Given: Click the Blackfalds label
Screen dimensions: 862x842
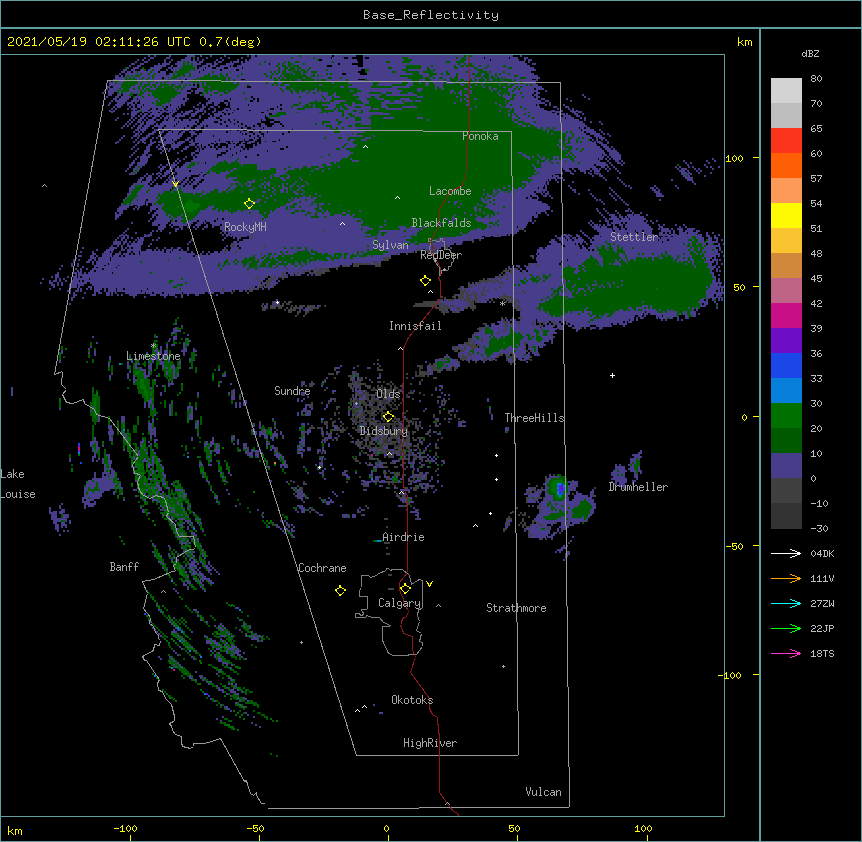Looking at the screenshot, I should [441, 223].
